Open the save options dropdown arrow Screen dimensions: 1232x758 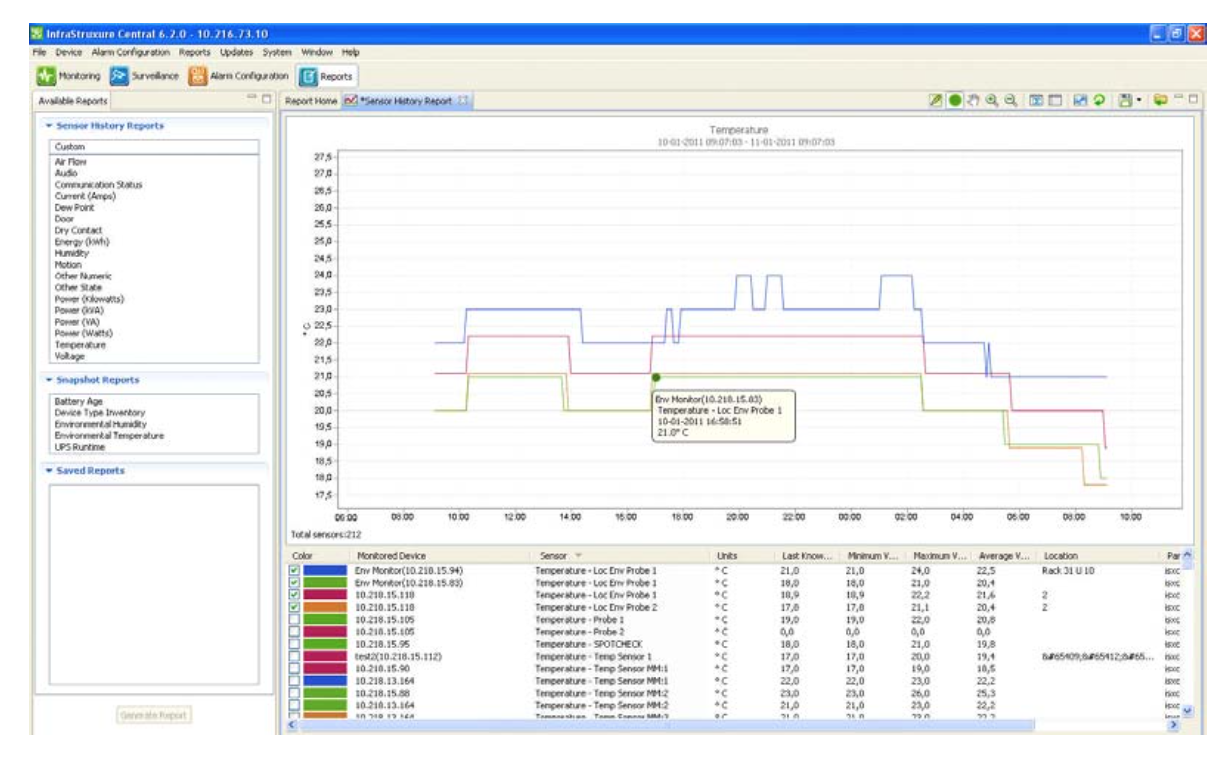point(1138,102)
